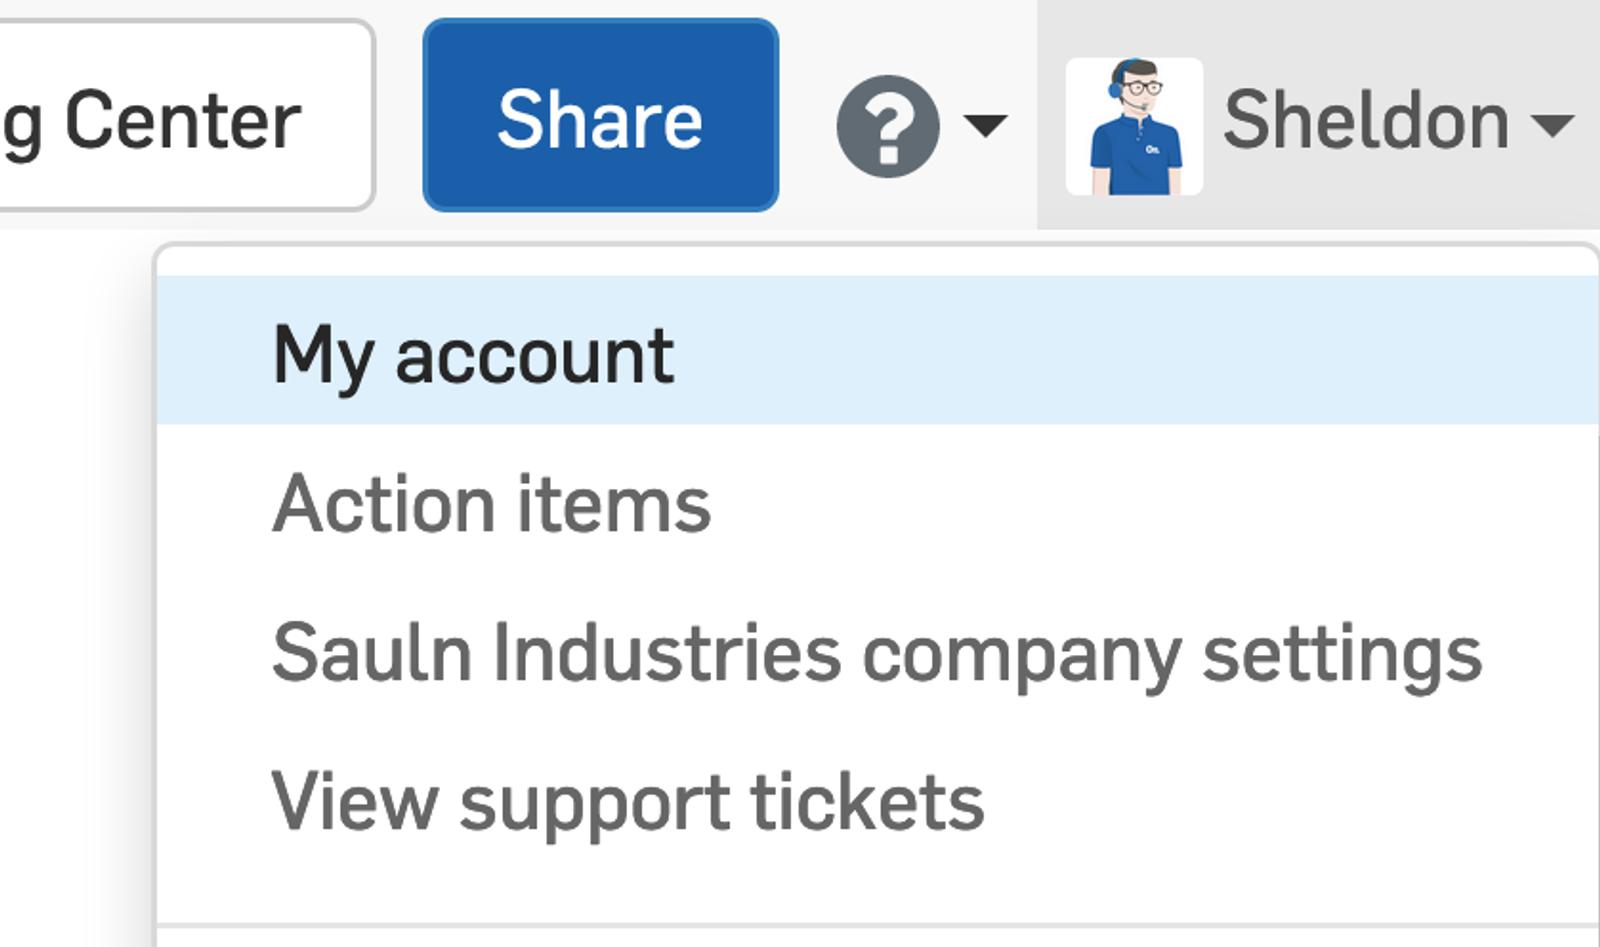Click the support agent profile thumbnail

[1134, 126]
